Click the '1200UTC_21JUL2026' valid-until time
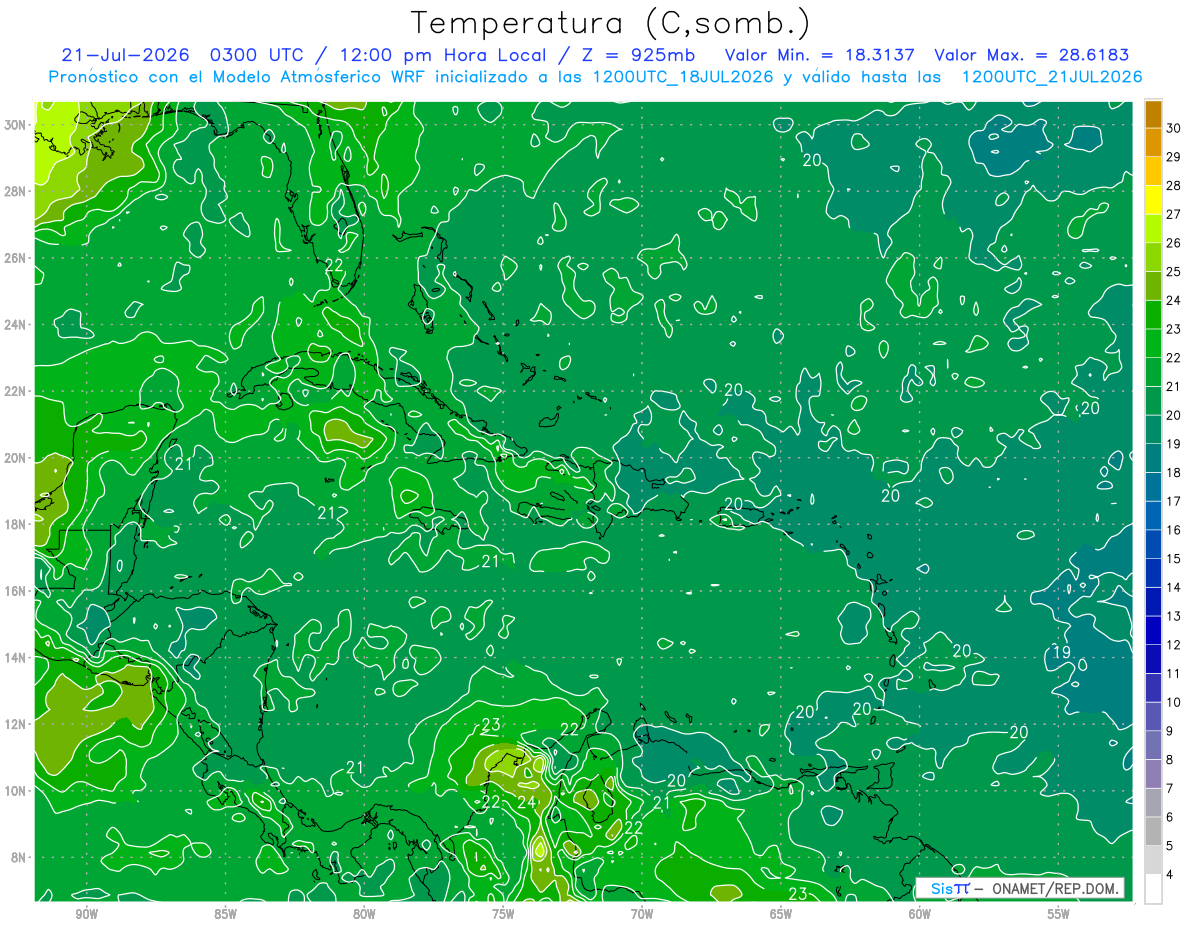 pyautogui.click(x=1052, y=77)
